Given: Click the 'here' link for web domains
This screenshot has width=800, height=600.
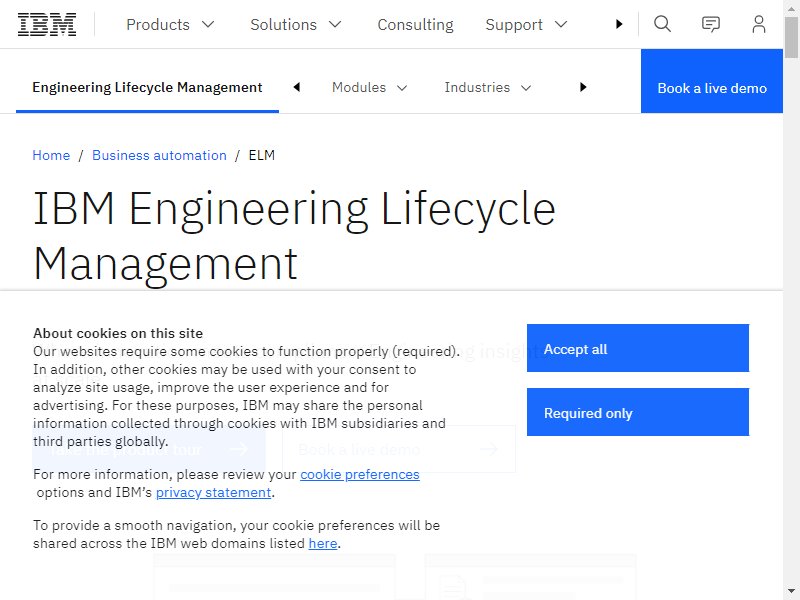Looking at the screenshot, I should (323, 543).
